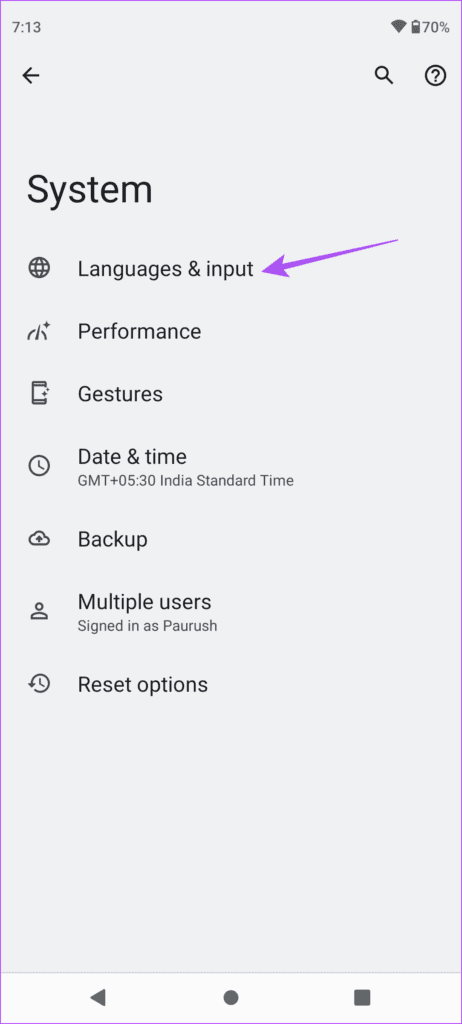The width and height of the screenshot is (462, 1024).
Task: Go to Backup settings
Action: click(231, 539)
